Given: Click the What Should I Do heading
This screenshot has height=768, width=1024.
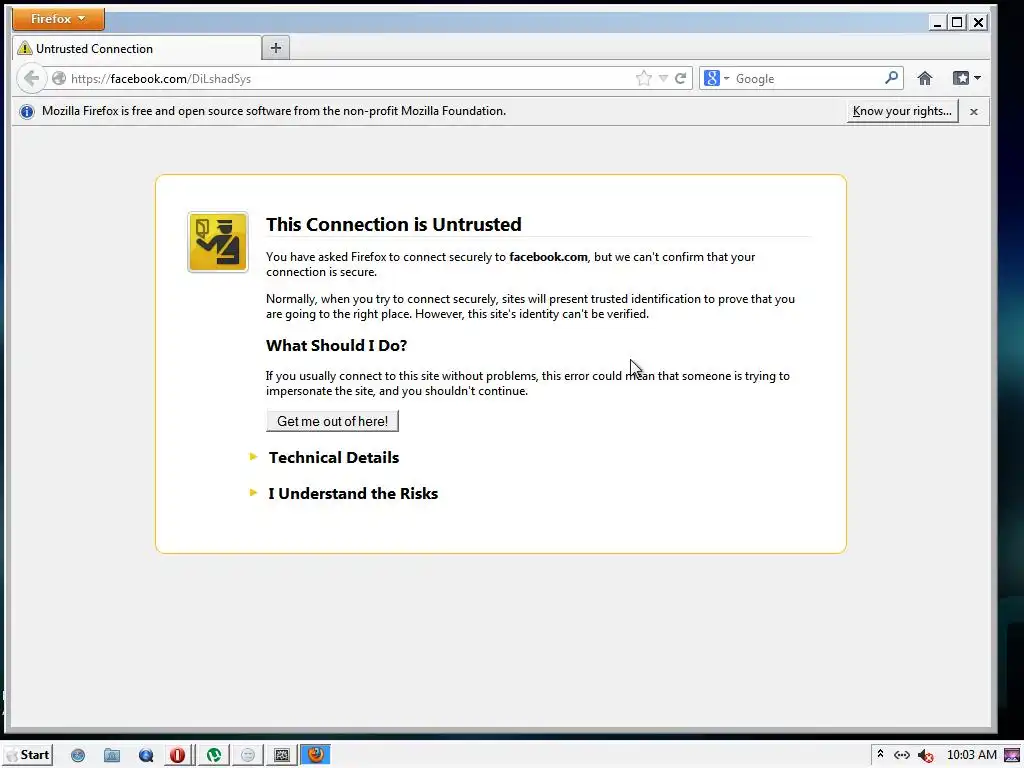Looking at the screenshot, I should click(x=336, y=345).
